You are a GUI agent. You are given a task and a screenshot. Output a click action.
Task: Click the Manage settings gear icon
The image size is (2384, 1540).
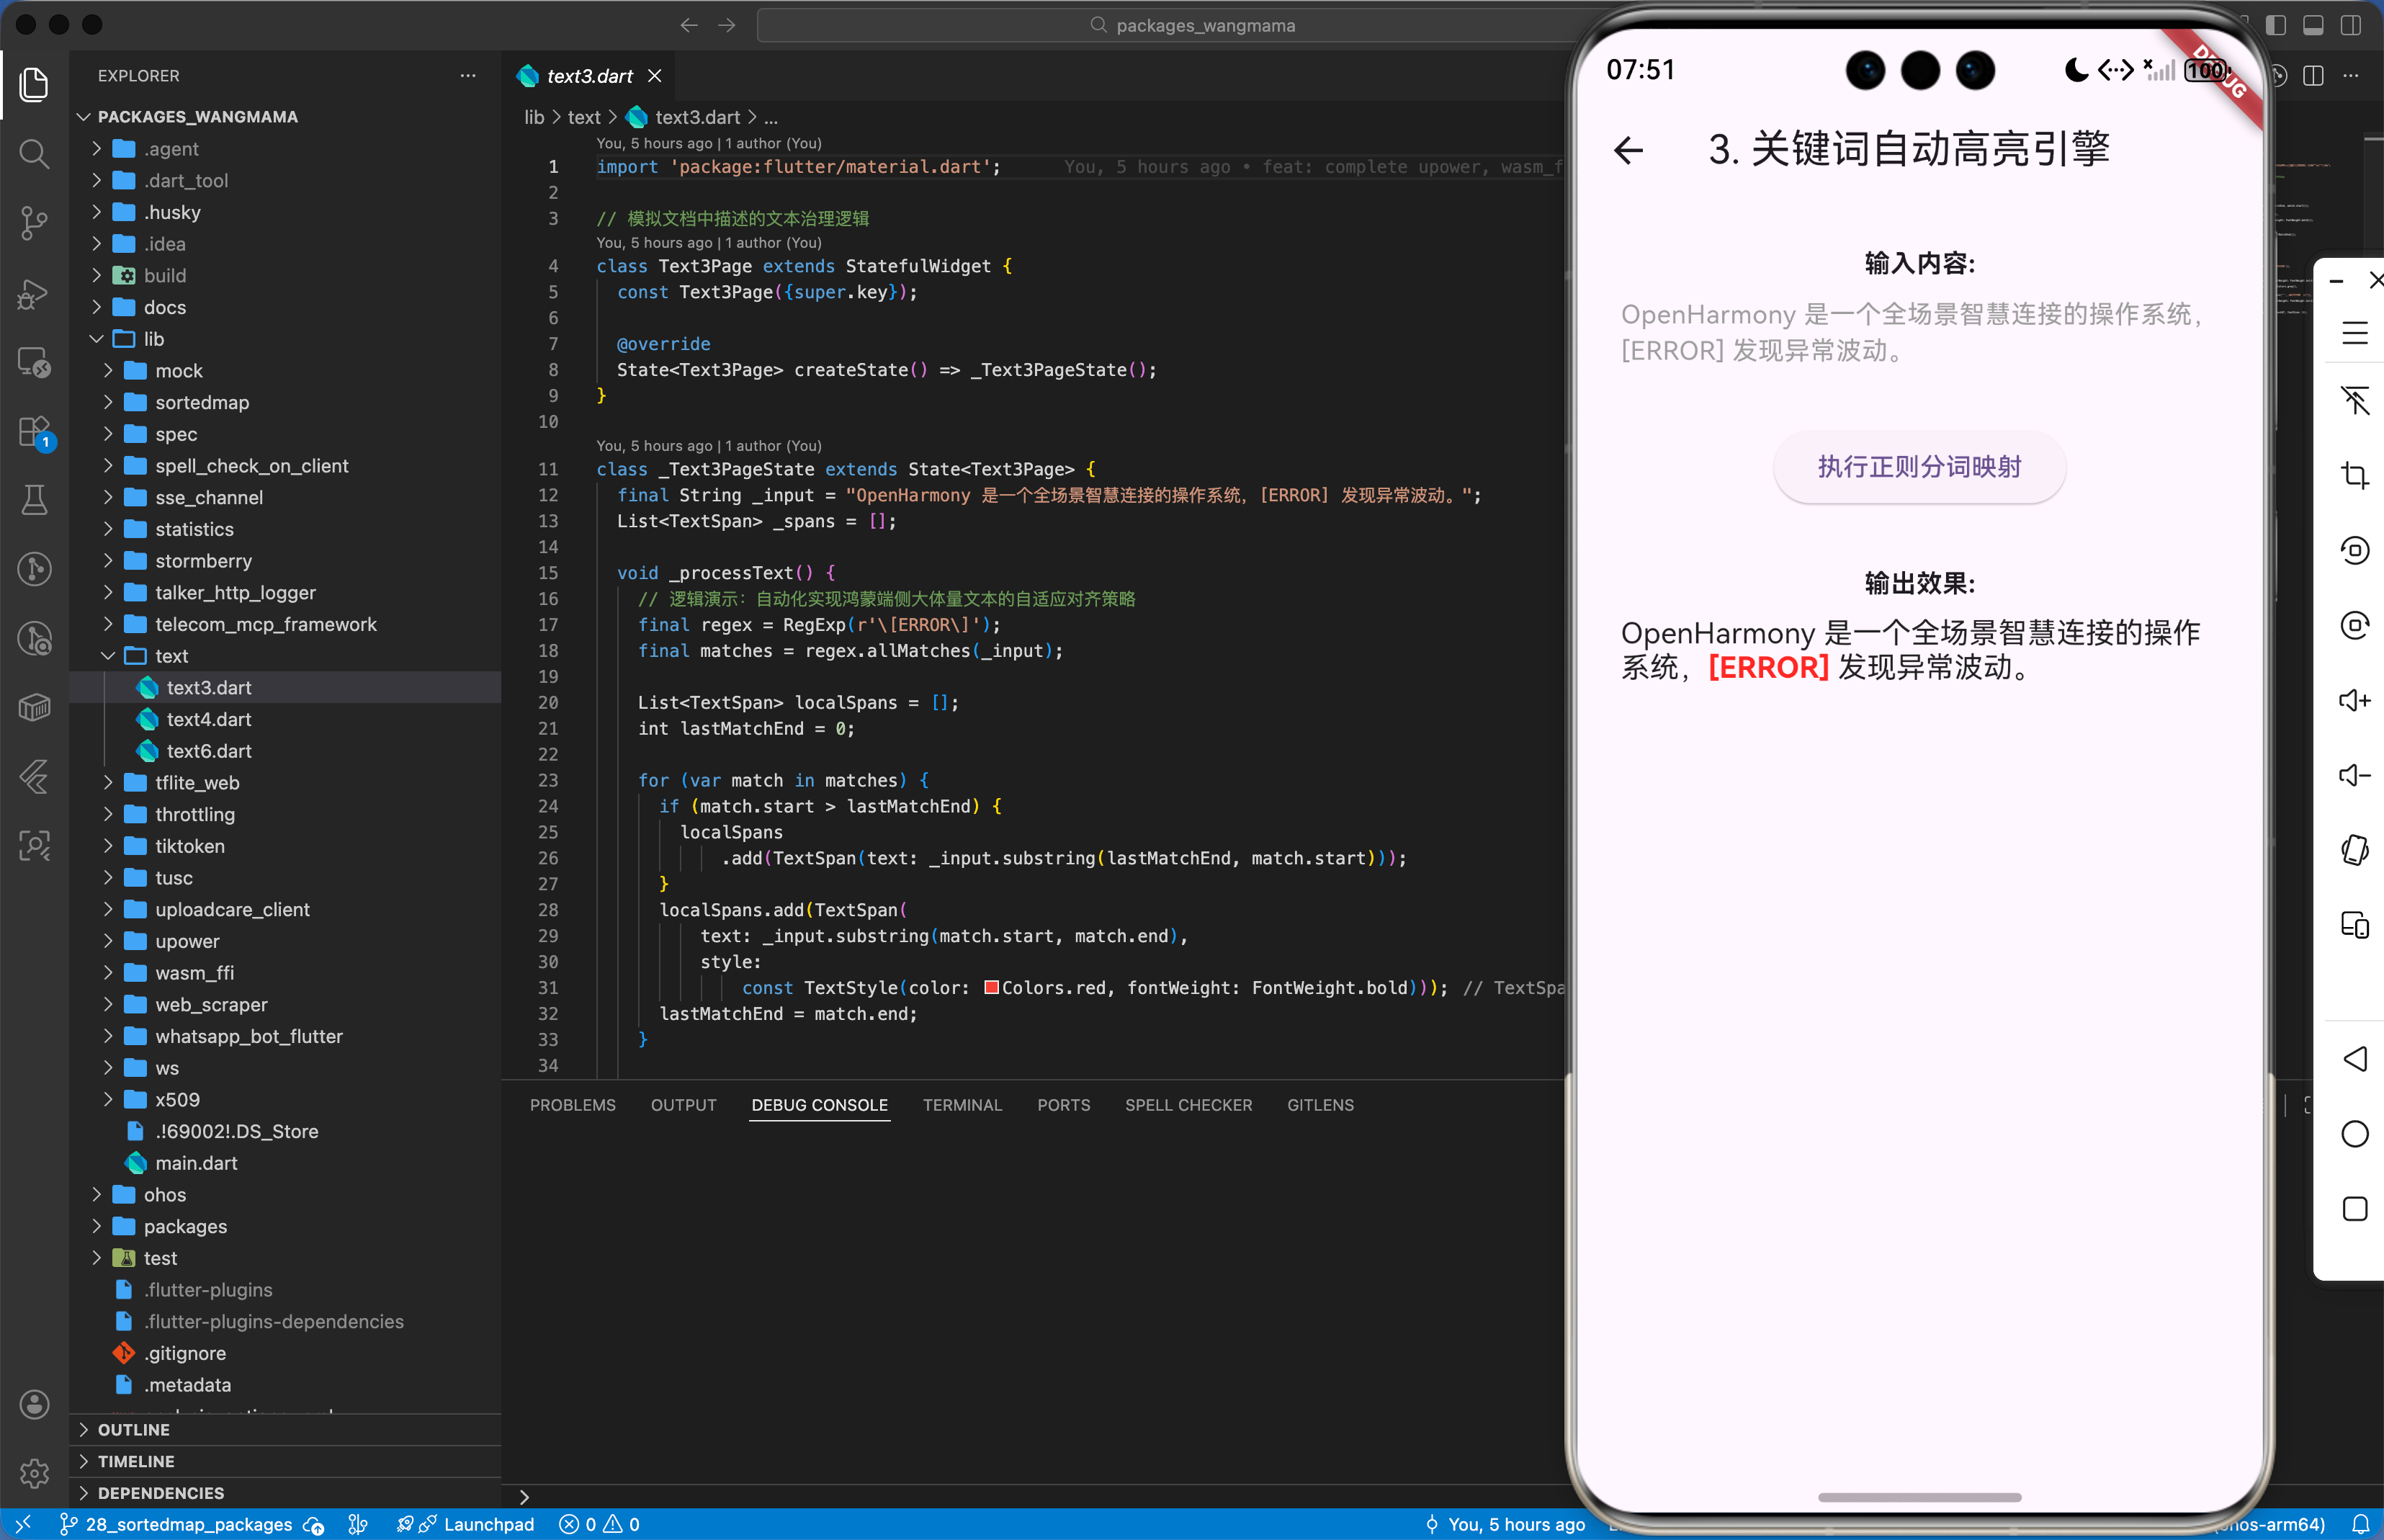34,1472
